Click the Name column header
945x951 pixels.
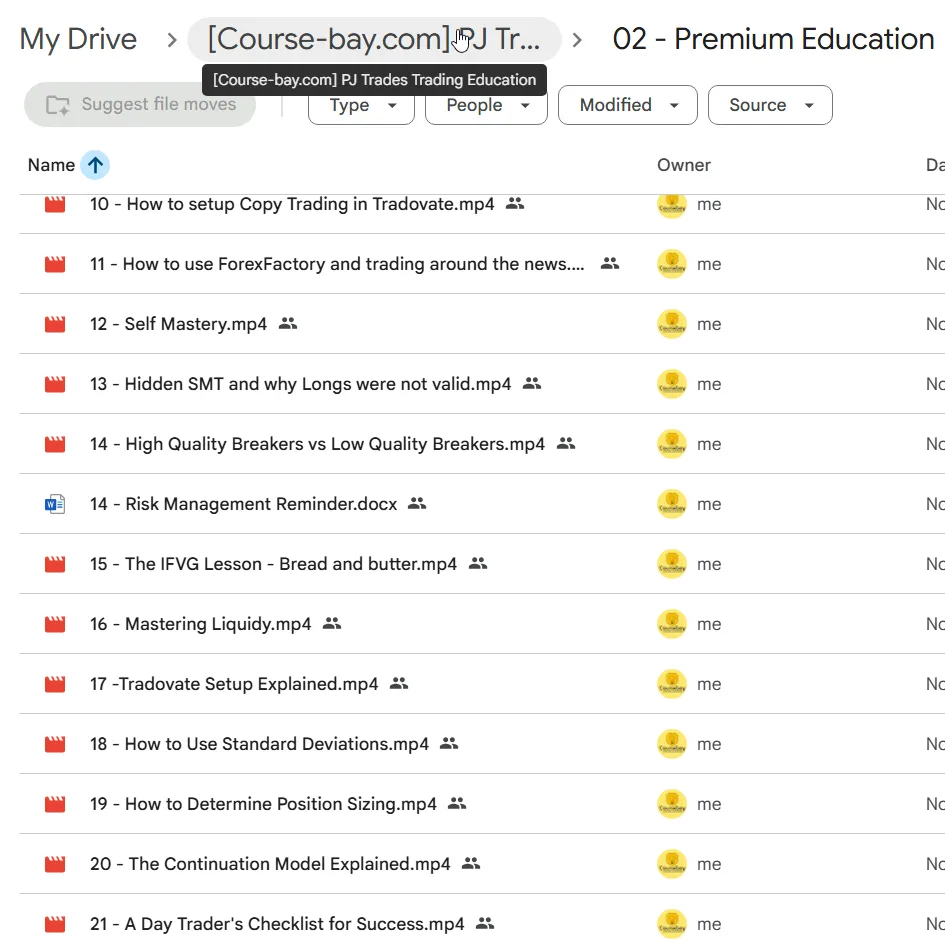52,165
